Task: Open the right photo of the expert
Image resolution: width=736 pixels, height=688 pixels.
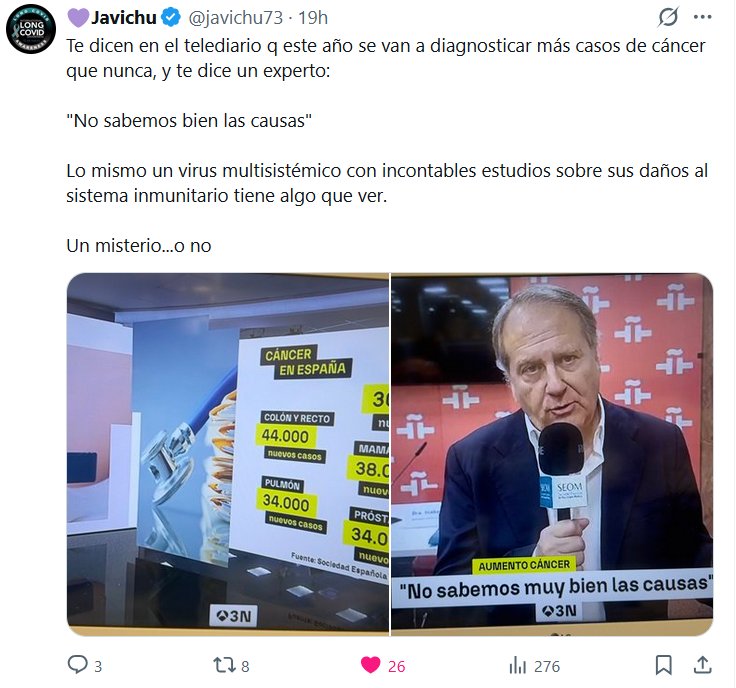Action: point(552,454)
